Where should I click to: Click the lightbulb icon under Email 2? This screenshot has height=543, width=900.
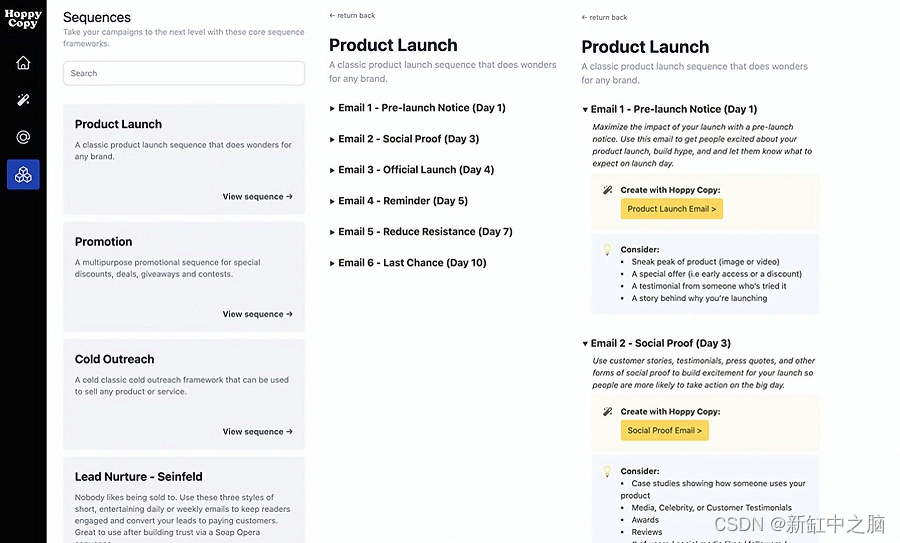point(607,471)
